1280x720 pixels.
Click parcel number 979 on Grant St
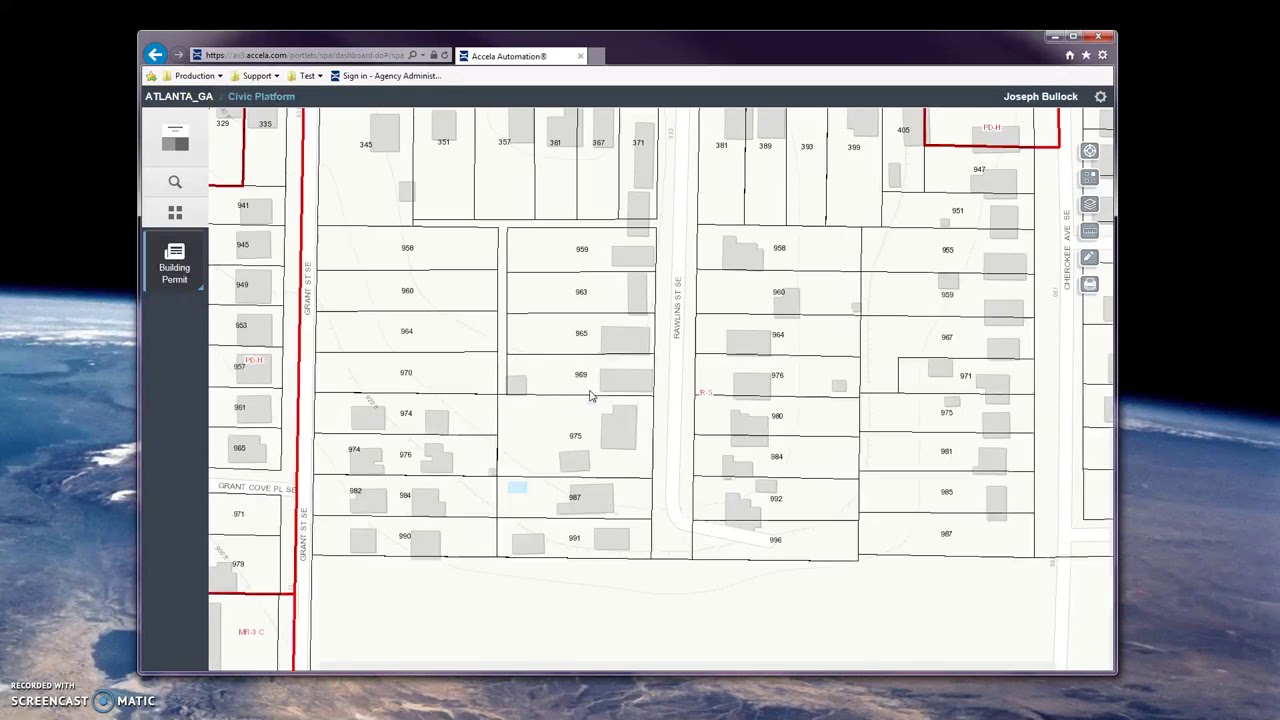[238, 564]
